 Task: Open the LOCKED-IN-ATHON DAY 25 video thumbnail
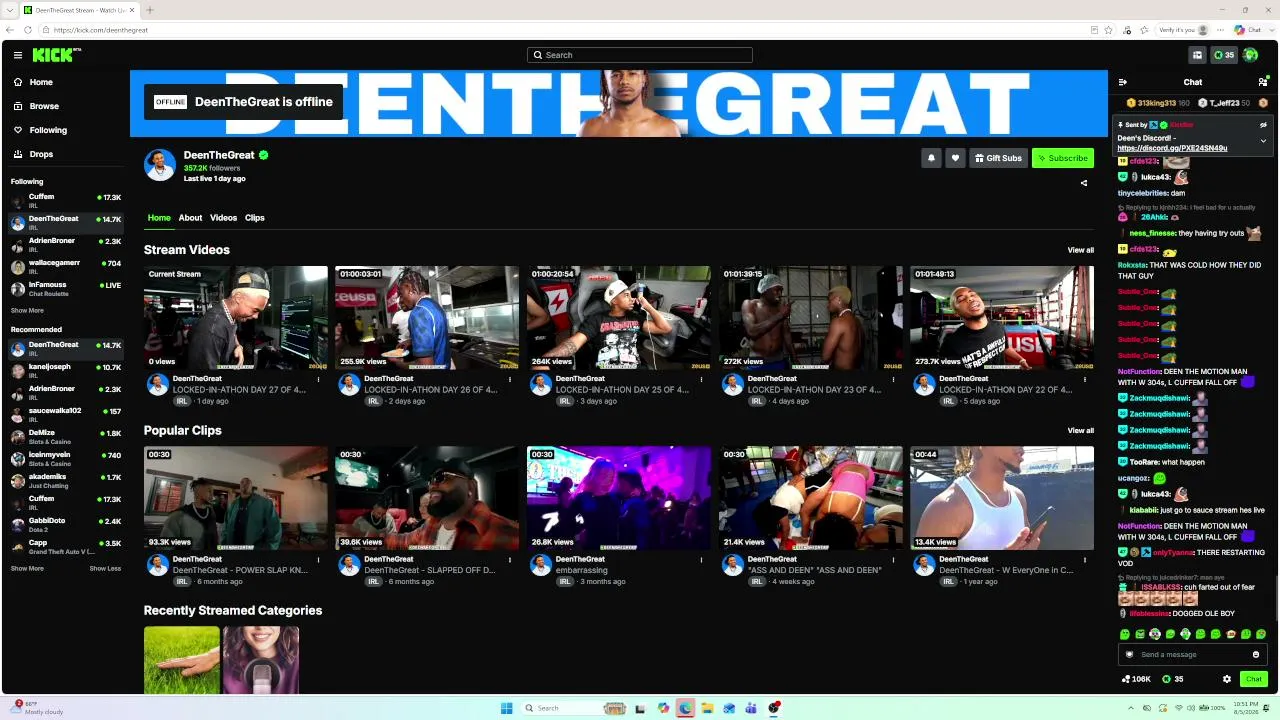pyautogui.click(x=619, y=318)
